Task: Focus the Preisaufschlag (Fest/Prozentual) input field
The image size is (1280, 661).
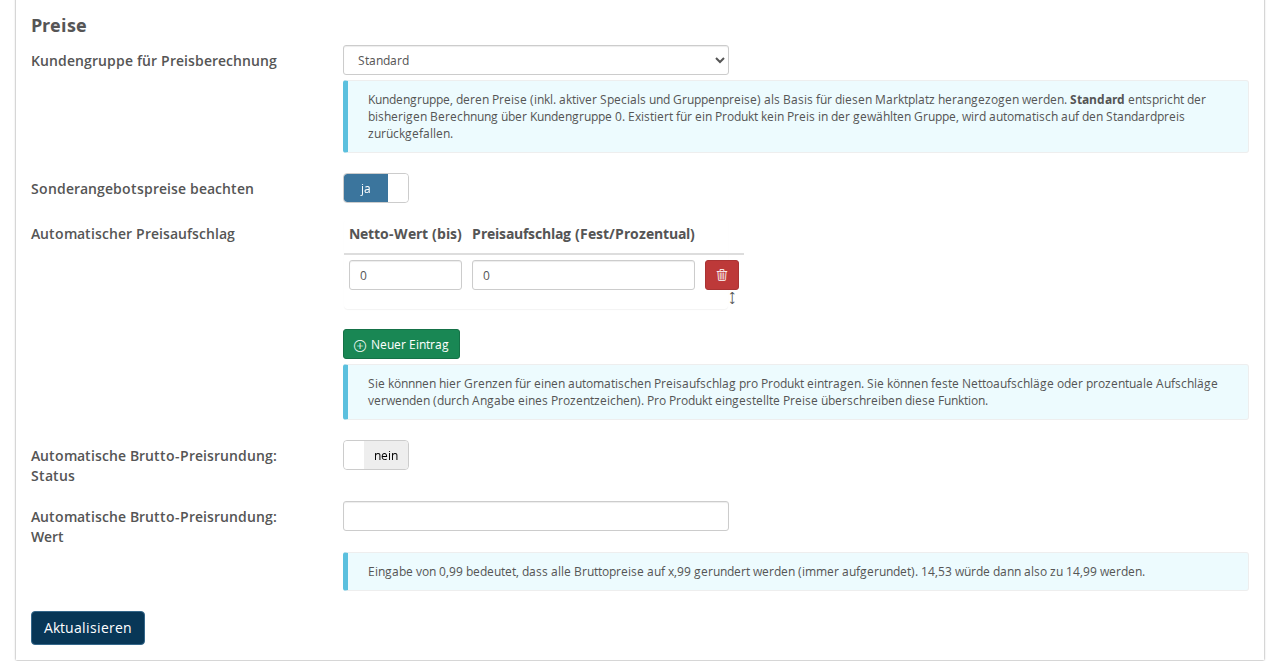Action: click(583, 275)
